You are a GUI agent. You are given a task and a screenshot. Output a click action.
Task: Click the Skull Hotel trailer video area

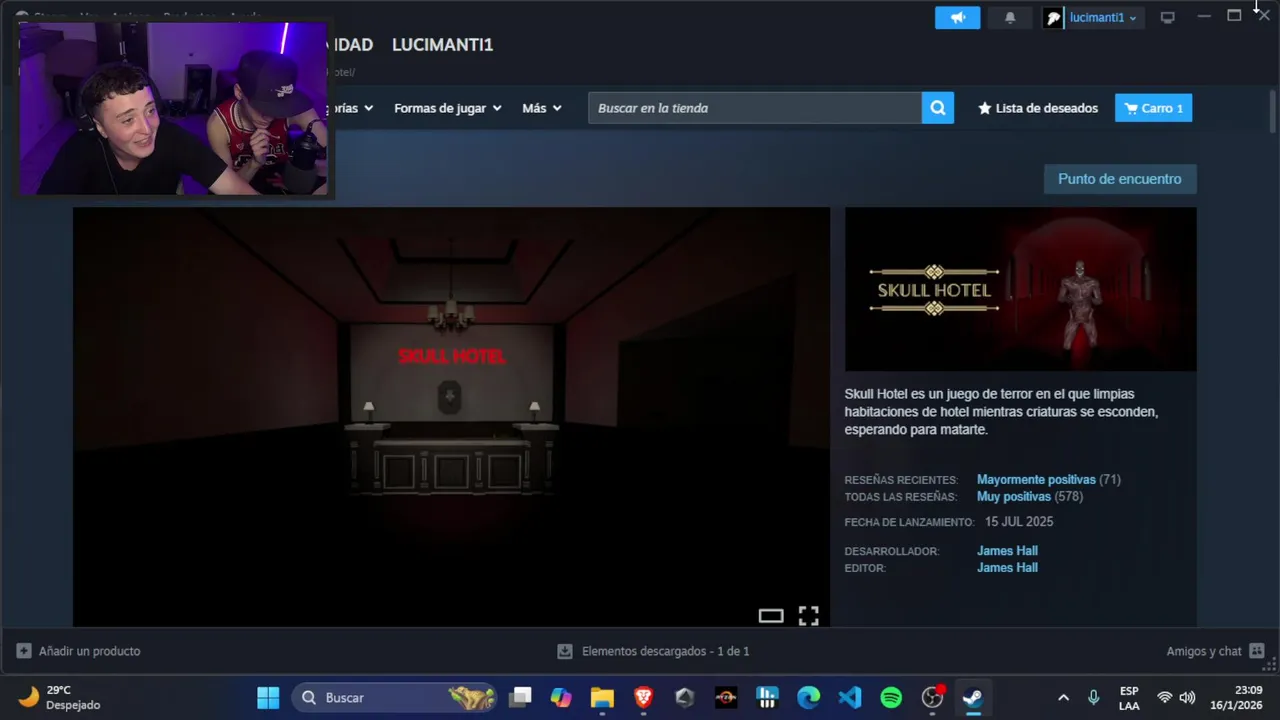pyautogui.click(x=451, y=415)
